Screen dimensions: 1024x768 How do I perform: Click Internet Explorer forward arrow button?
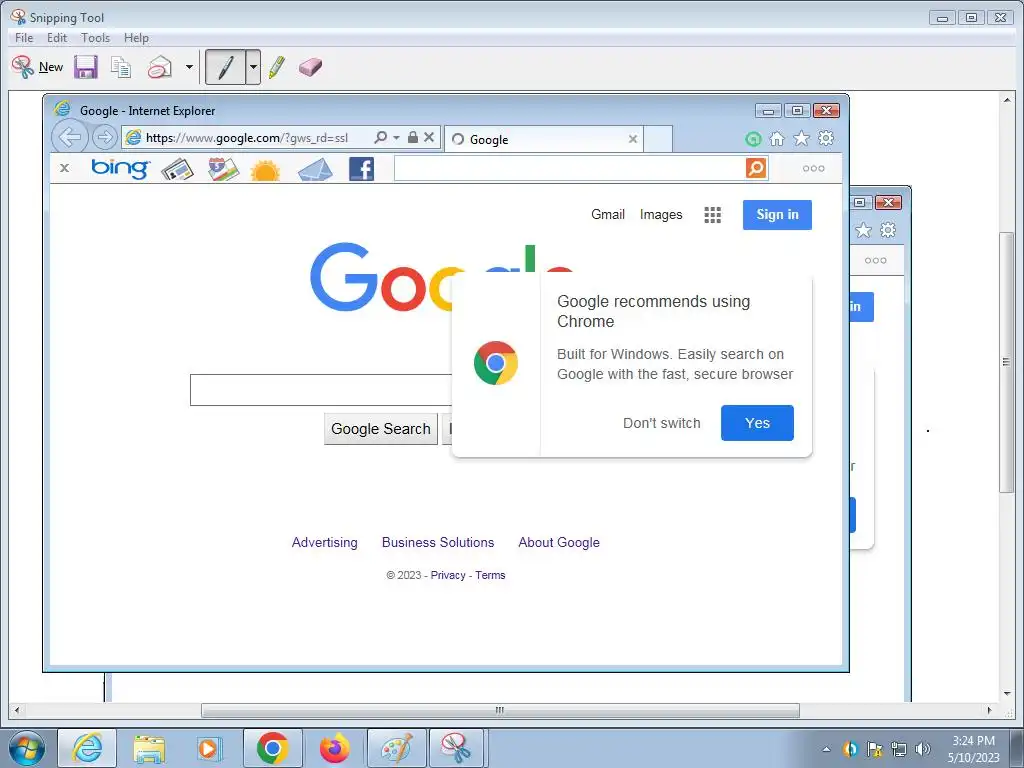[x=104, y=137]
